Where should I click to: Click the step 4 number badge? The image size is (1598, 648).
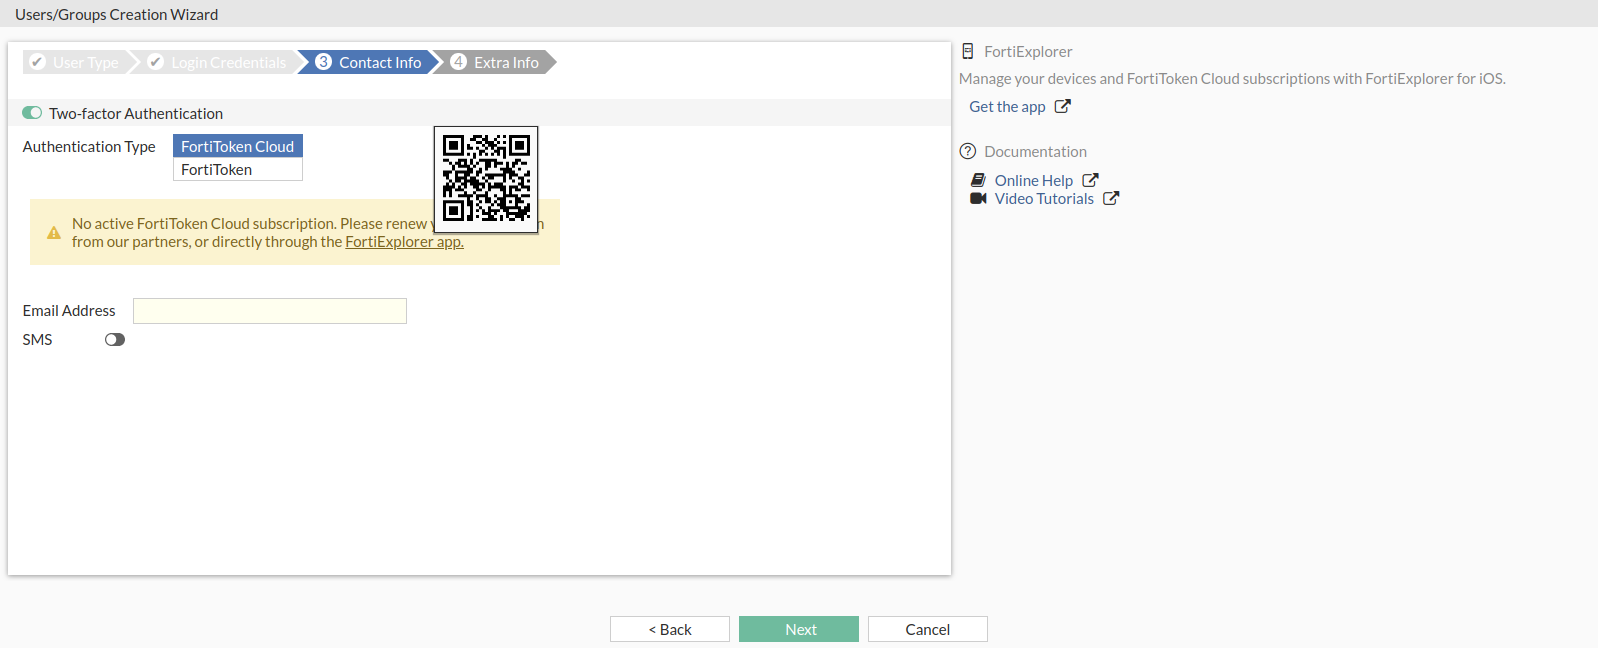pyautogui.click(x=458, y=62)
